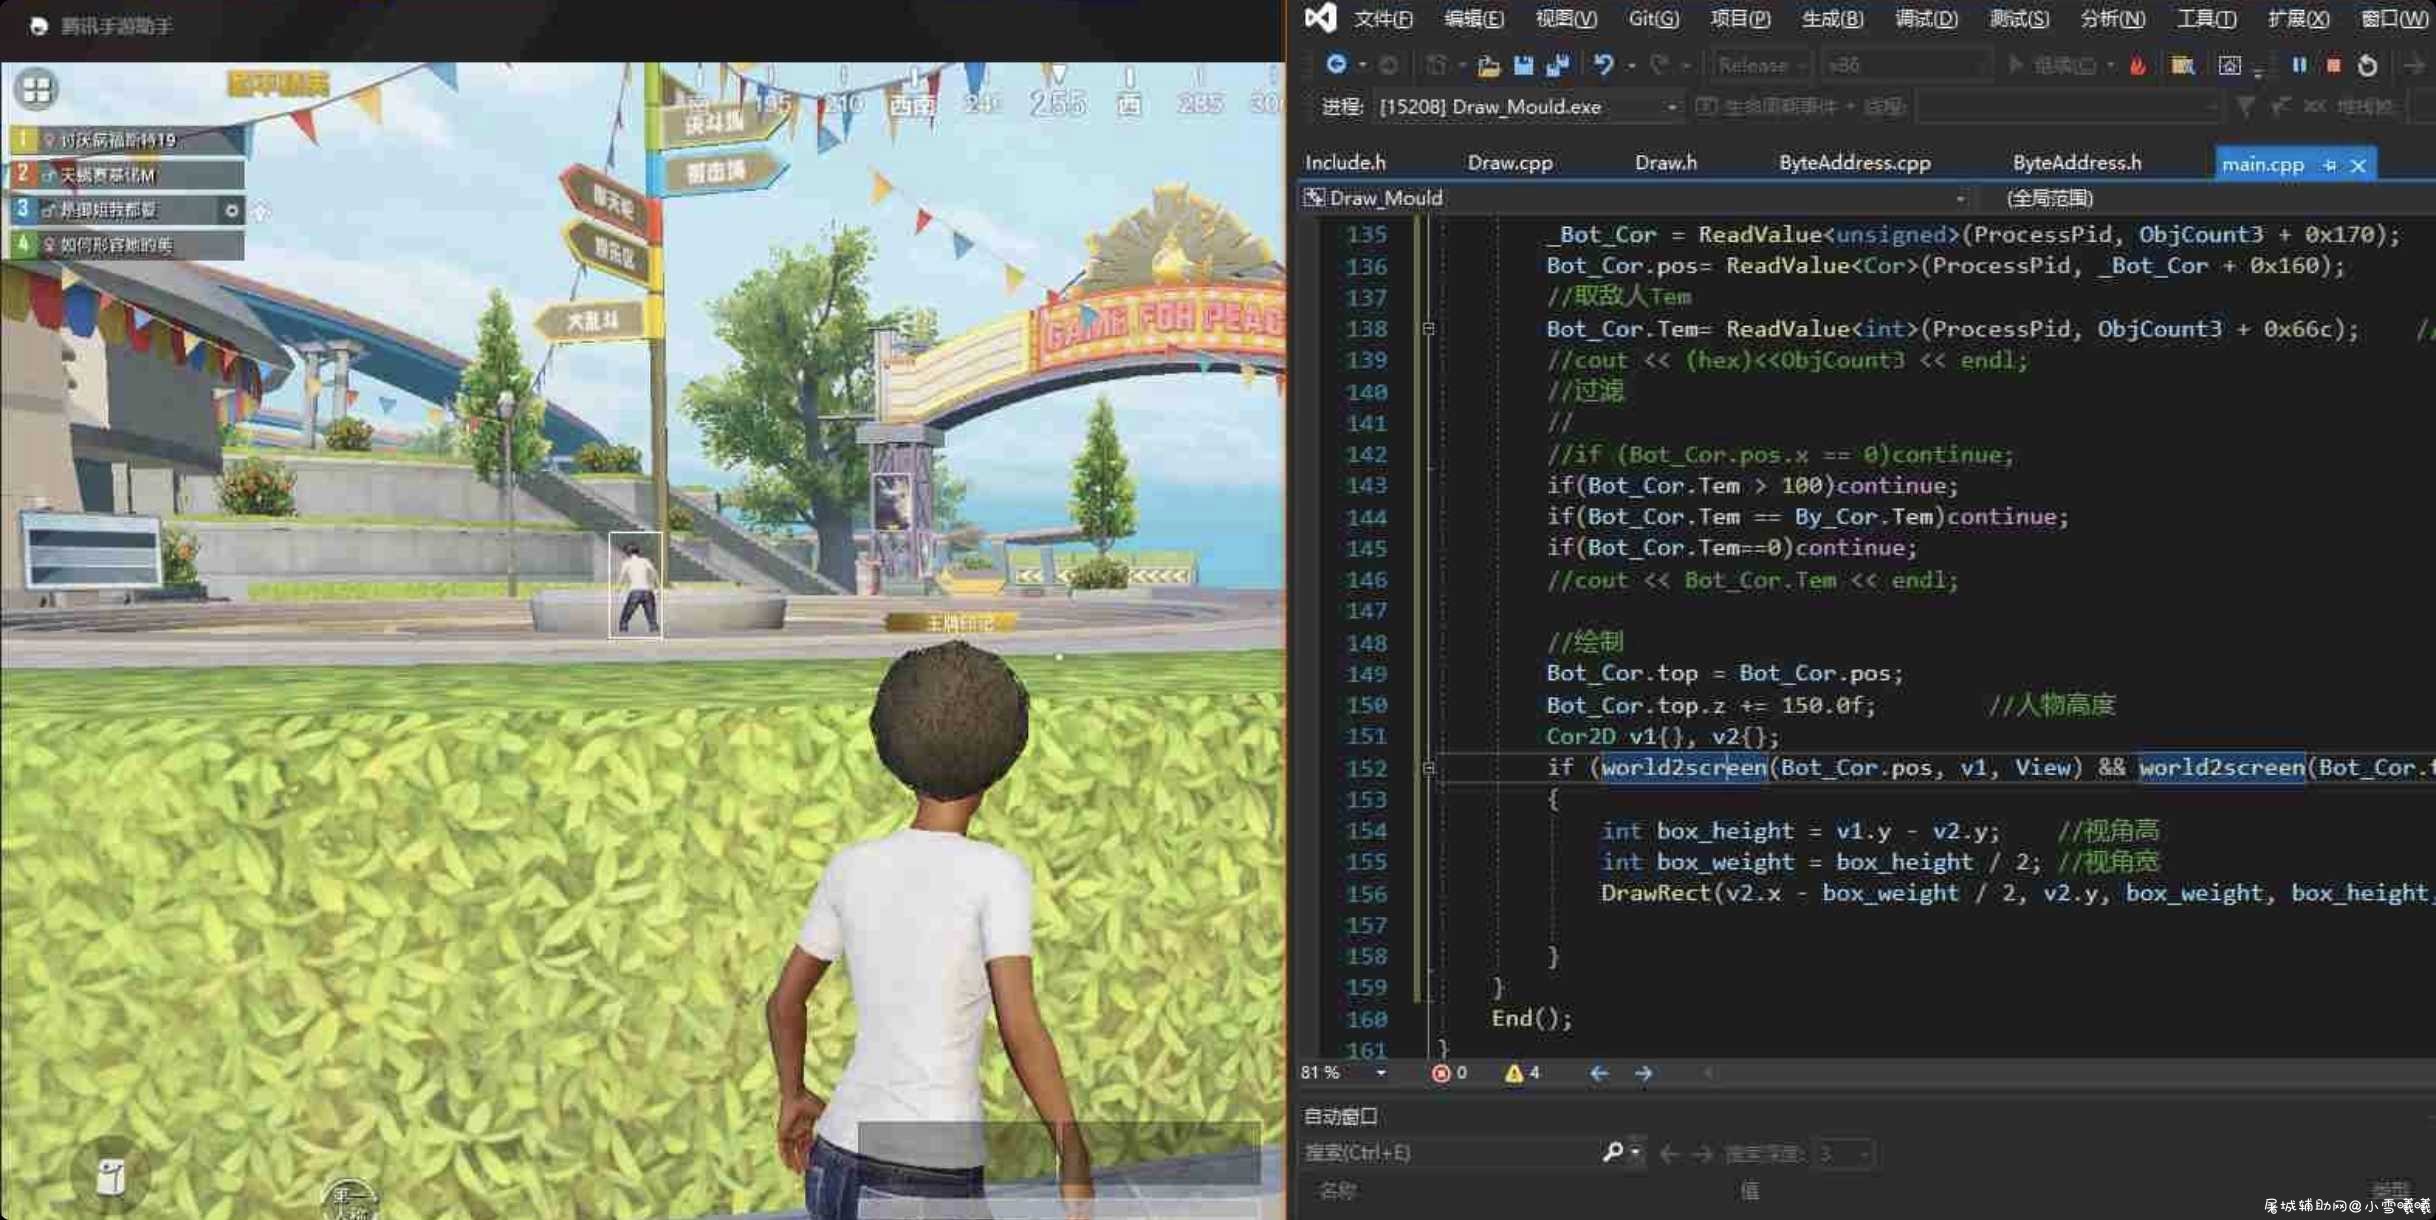Screen dimensions: 2436x1220
Task: Select teammate 1 row in game list
Action: [x=127, y=140]
